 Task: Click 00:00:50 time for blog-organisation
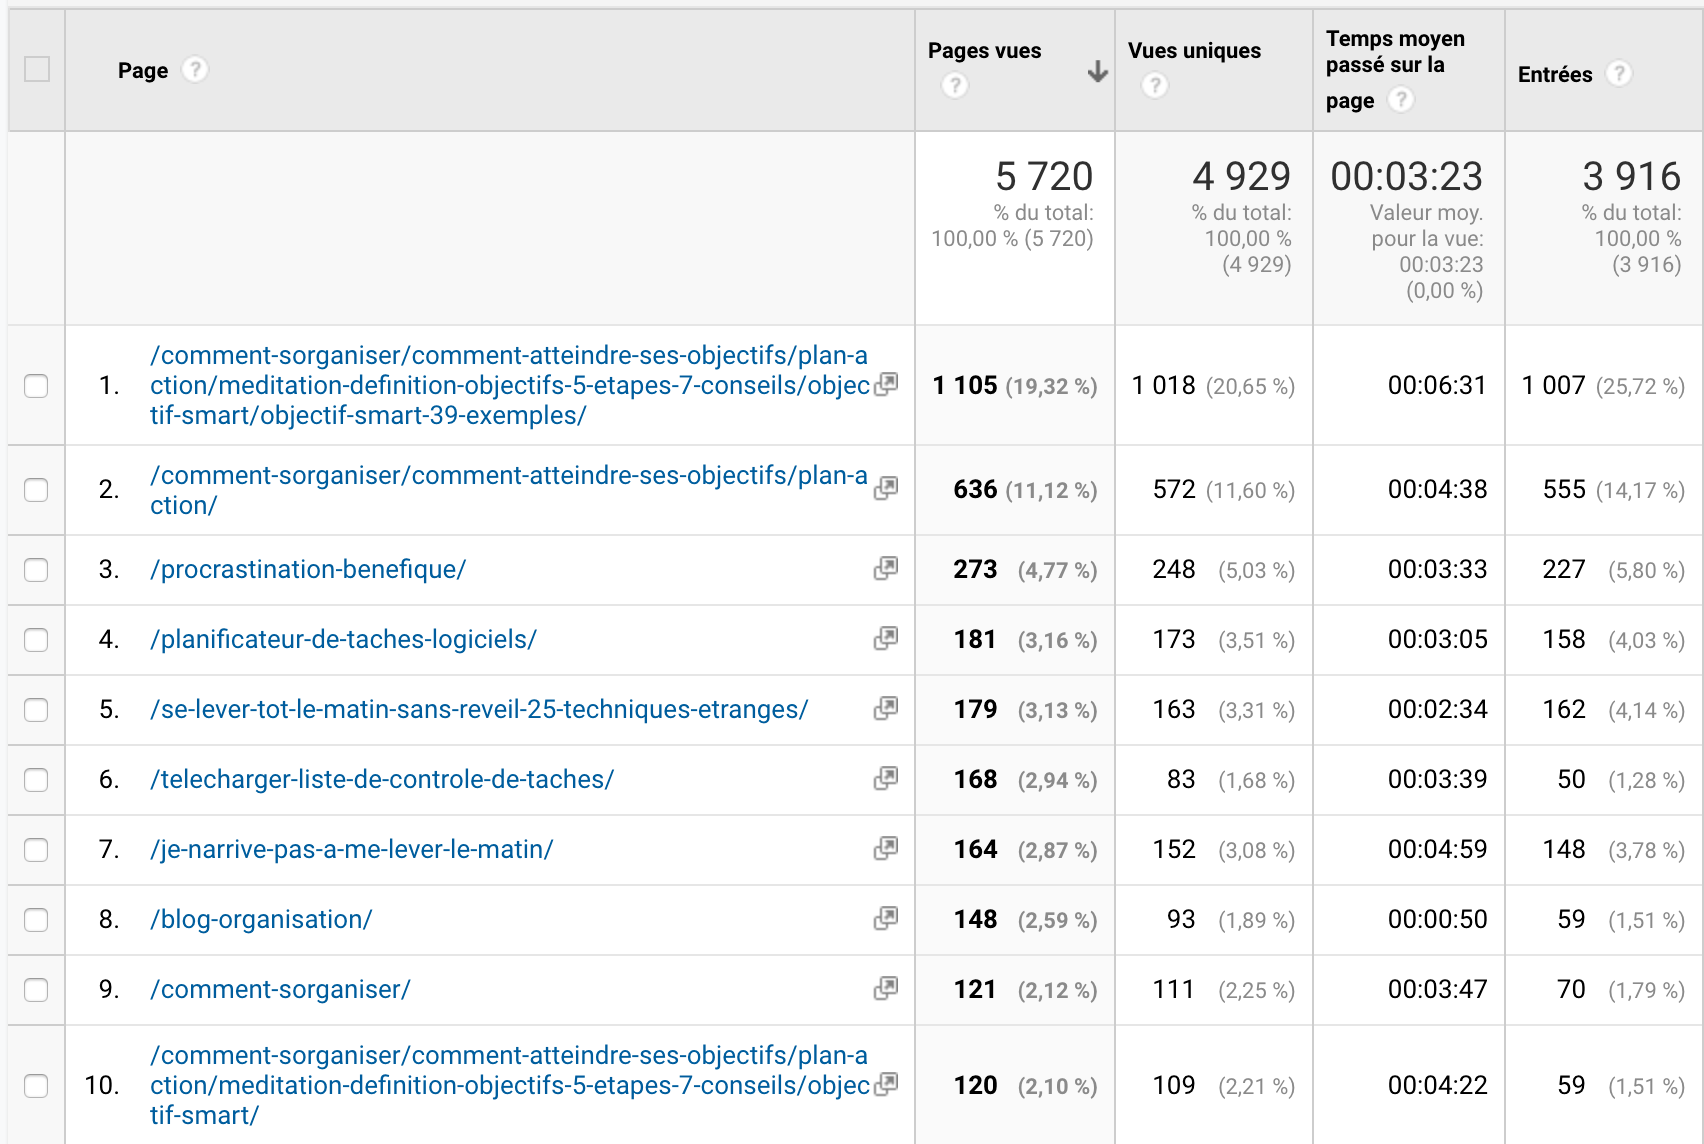click(1437, 919)
